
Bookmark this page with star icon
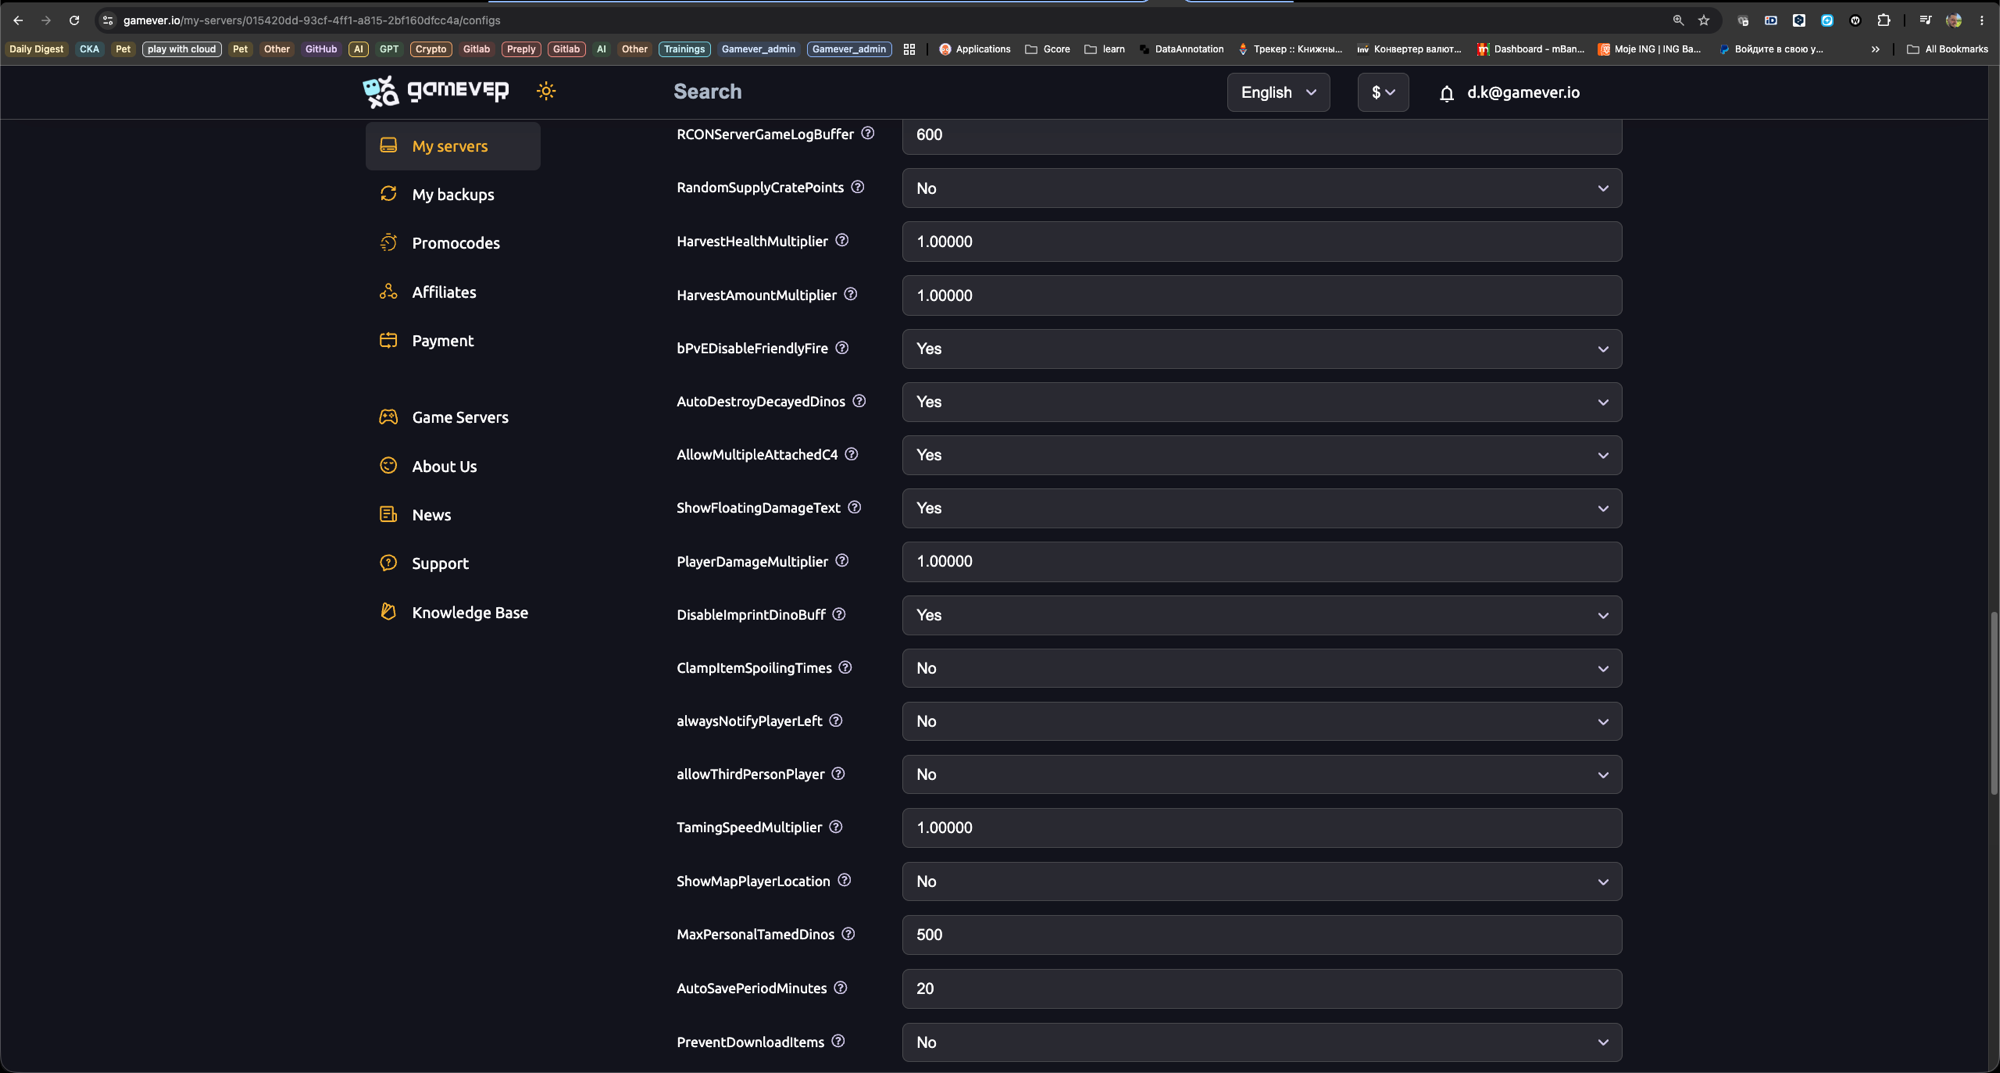[1704, 20]
